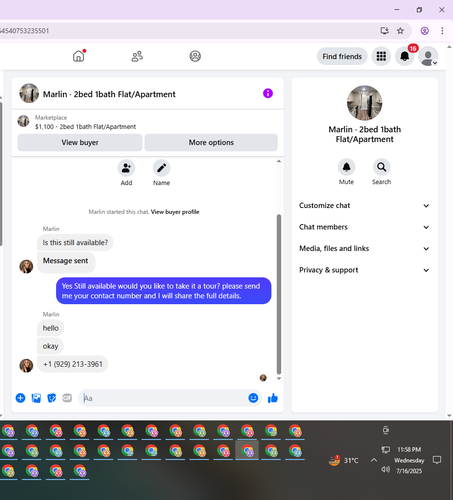Screen dimensions: 453x500
Task: Show hidden system tray icons chevron
Action: (374, 460)
